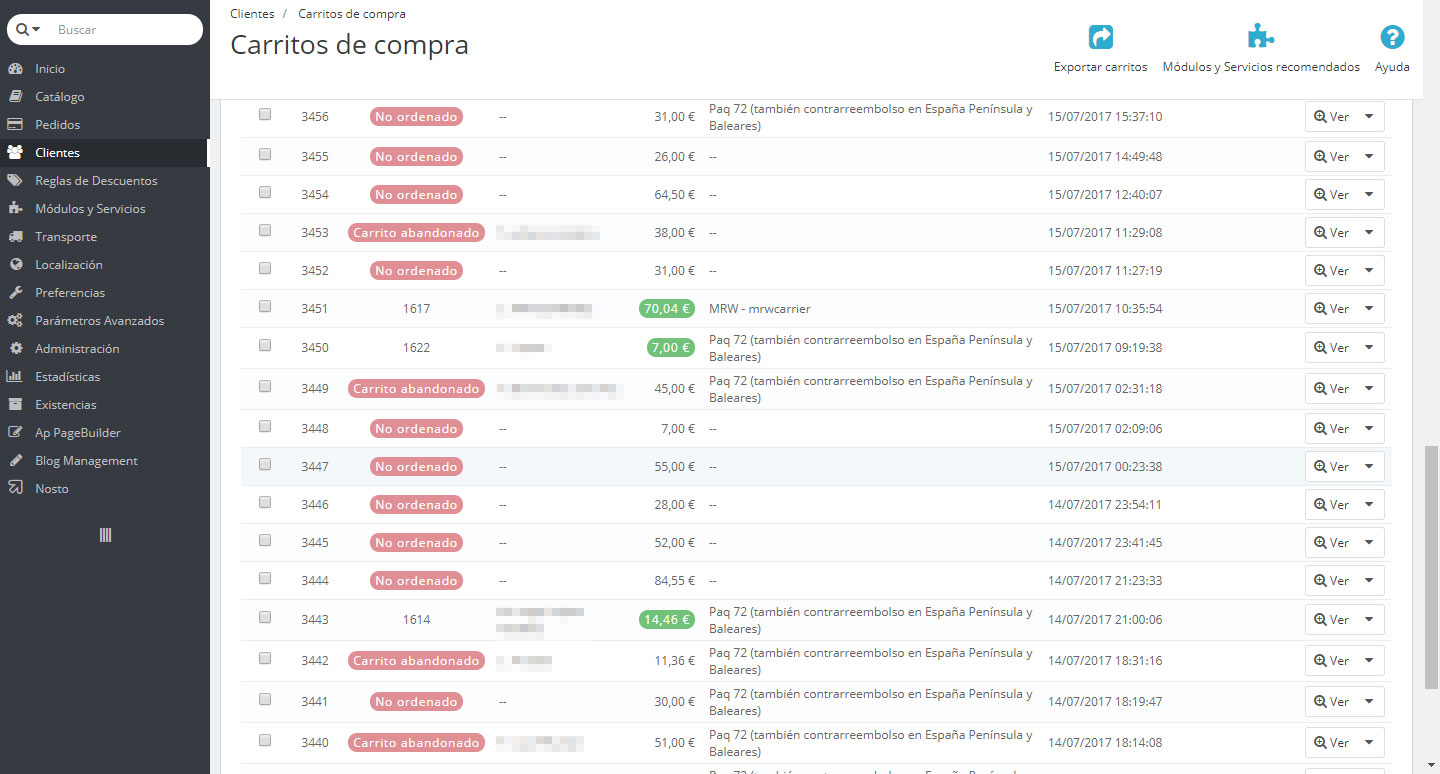
Task: Open the dropdown arrow for cart 3446
Action: [x=1369, y=505]
